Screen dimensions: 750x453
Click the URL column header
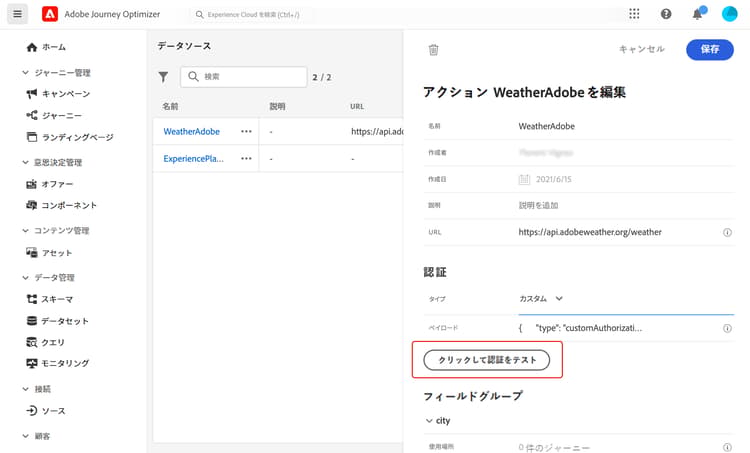click(x=357, y=106)
